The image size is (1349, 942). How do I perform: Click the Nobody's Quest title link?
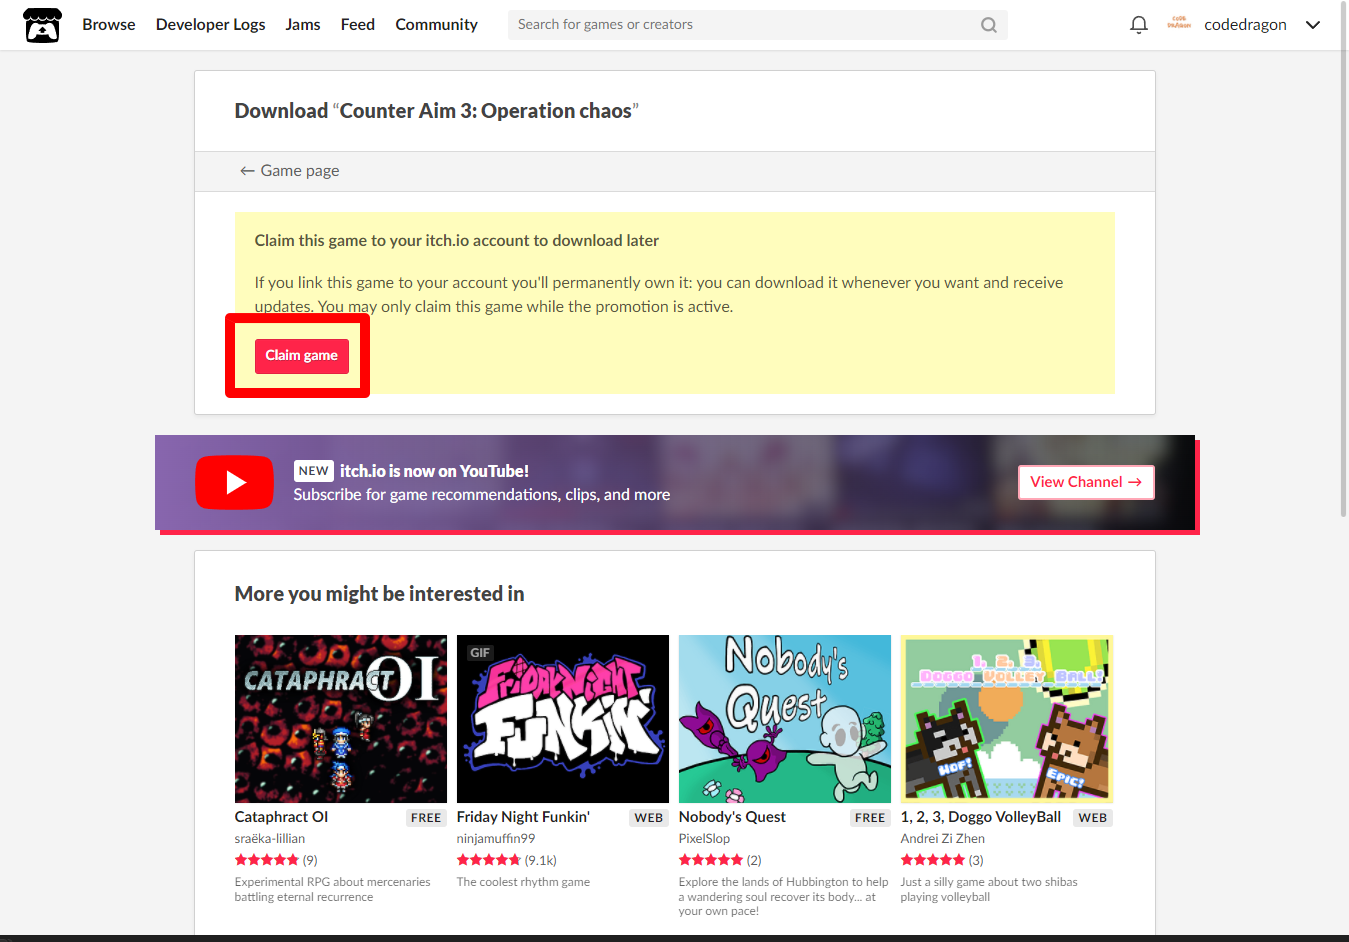coord(732,817)
